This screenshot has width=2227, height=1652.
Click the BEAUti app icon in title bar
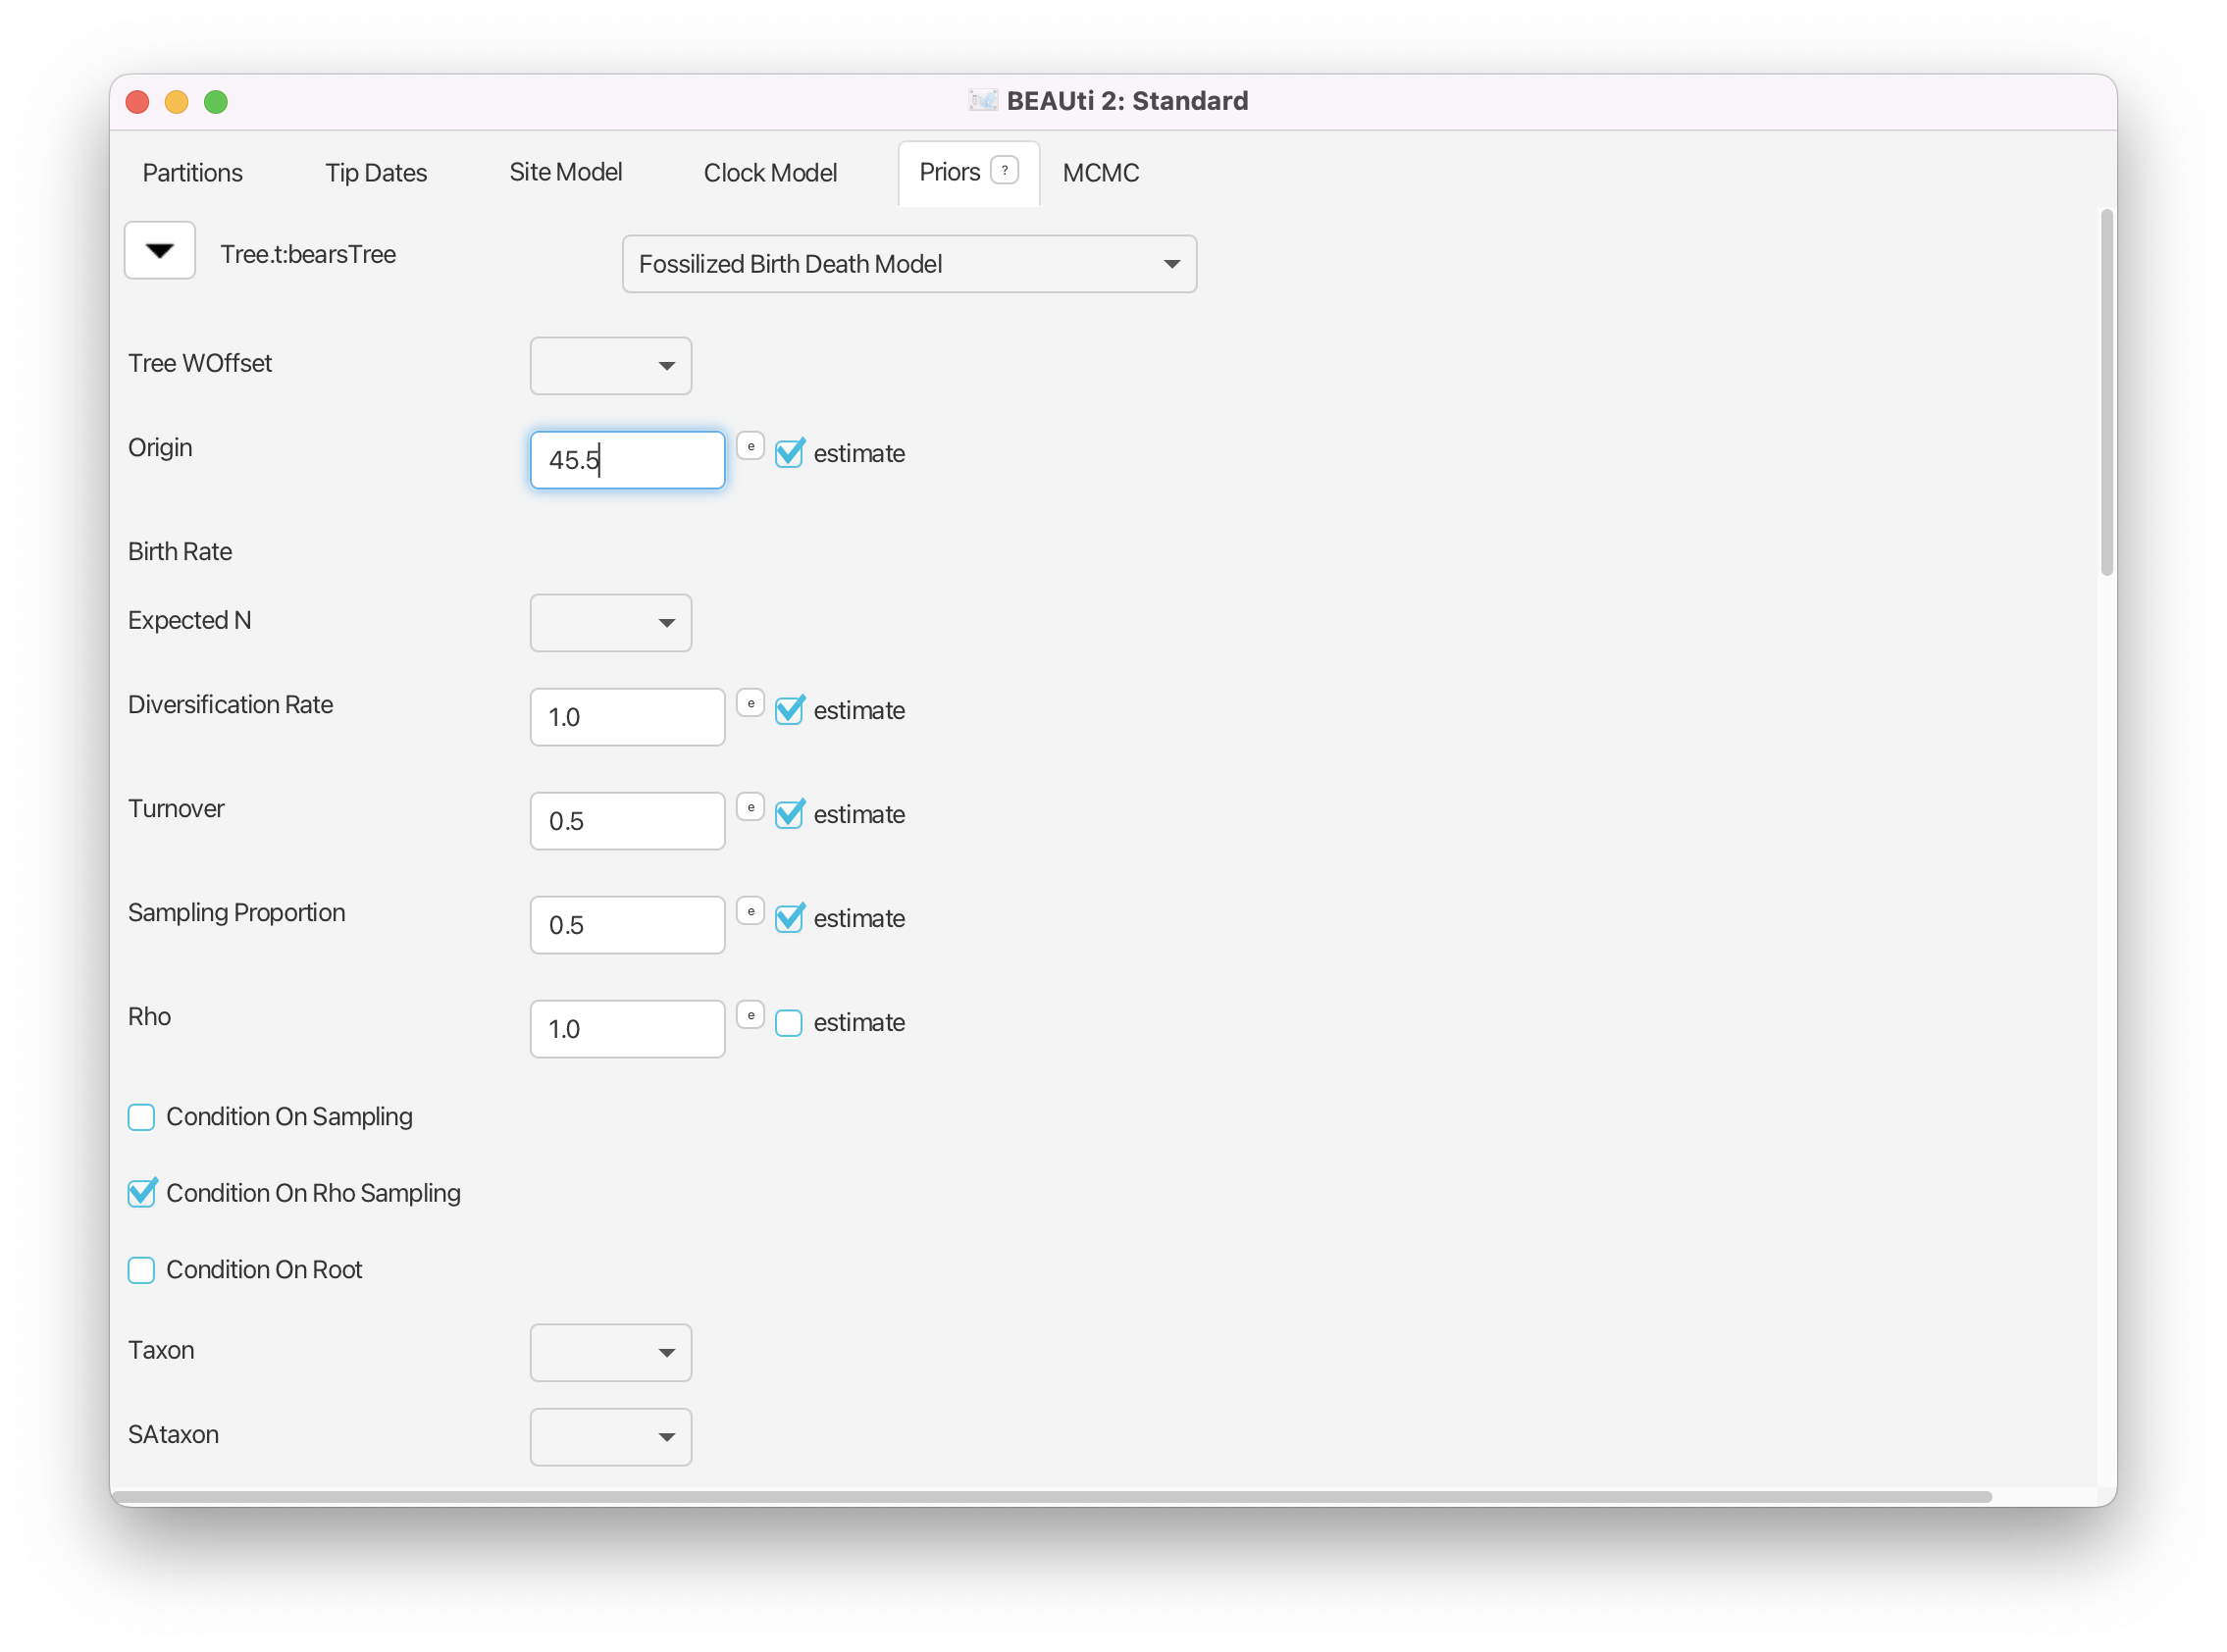tap(983, 101)
